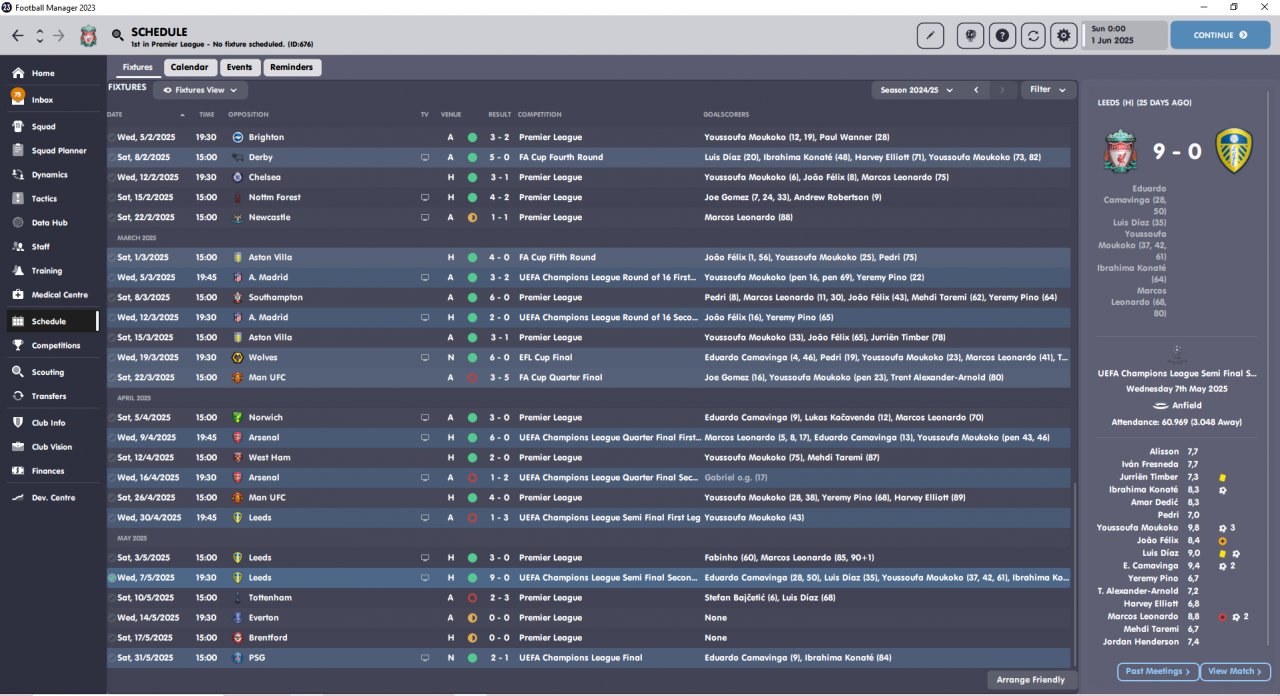Click Arrange Friendly button
1280x696 pixels.
click(1030, 680)
